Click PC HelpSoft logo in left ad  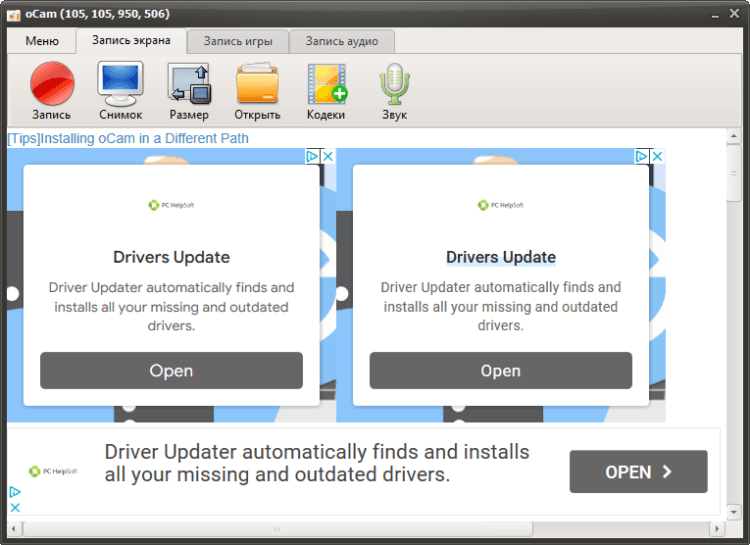171,205
